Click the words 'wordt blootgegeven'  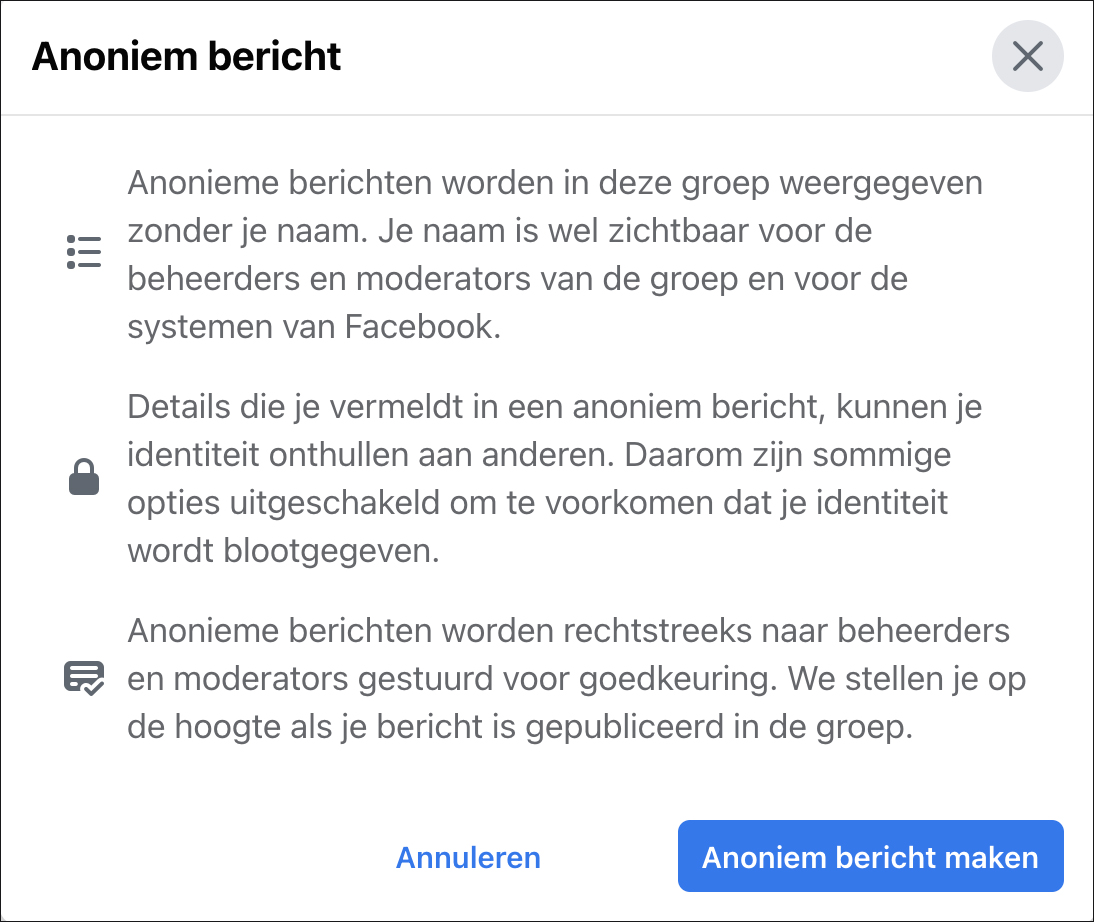coord(283,551)
